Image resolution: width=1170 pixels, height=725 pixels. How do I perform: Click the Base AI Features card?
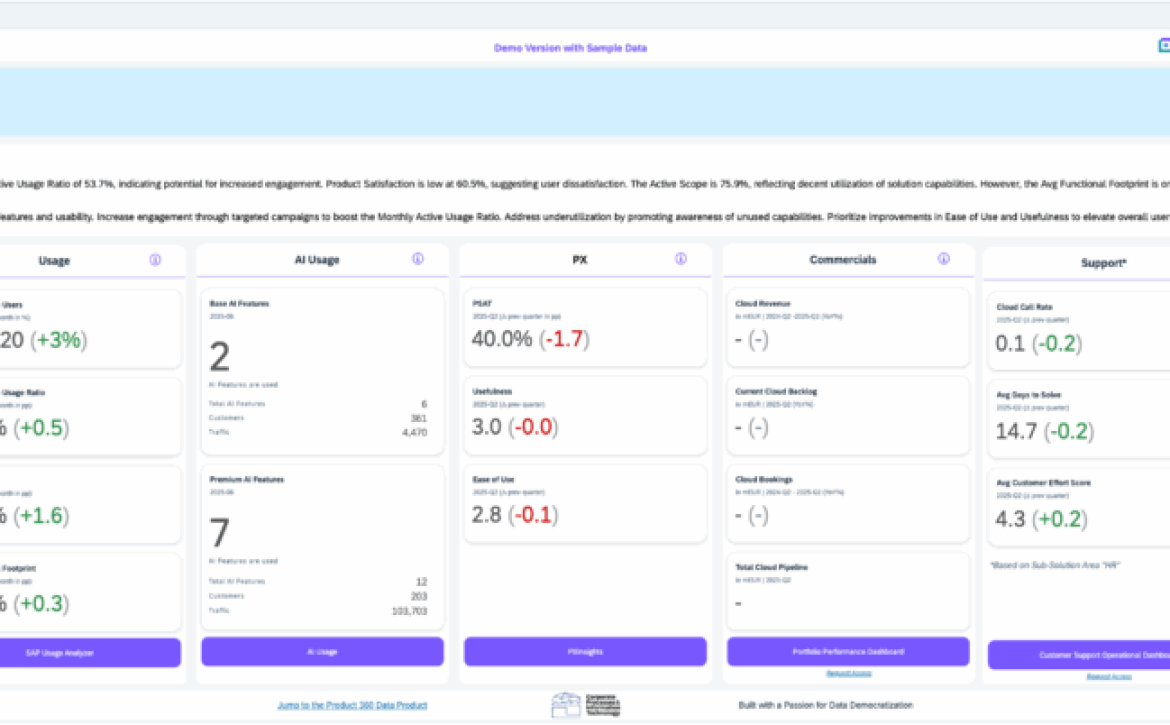pyautogui.click(x=322, y=371)
